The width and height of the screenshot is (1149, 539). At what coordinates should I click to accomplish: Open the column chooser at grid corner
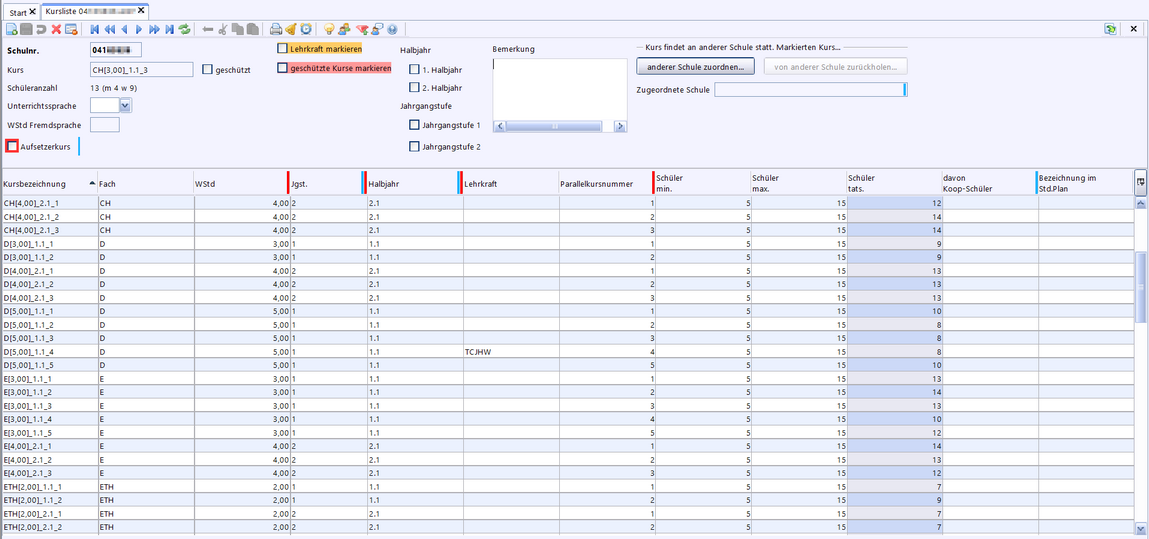pos(1140,182)
